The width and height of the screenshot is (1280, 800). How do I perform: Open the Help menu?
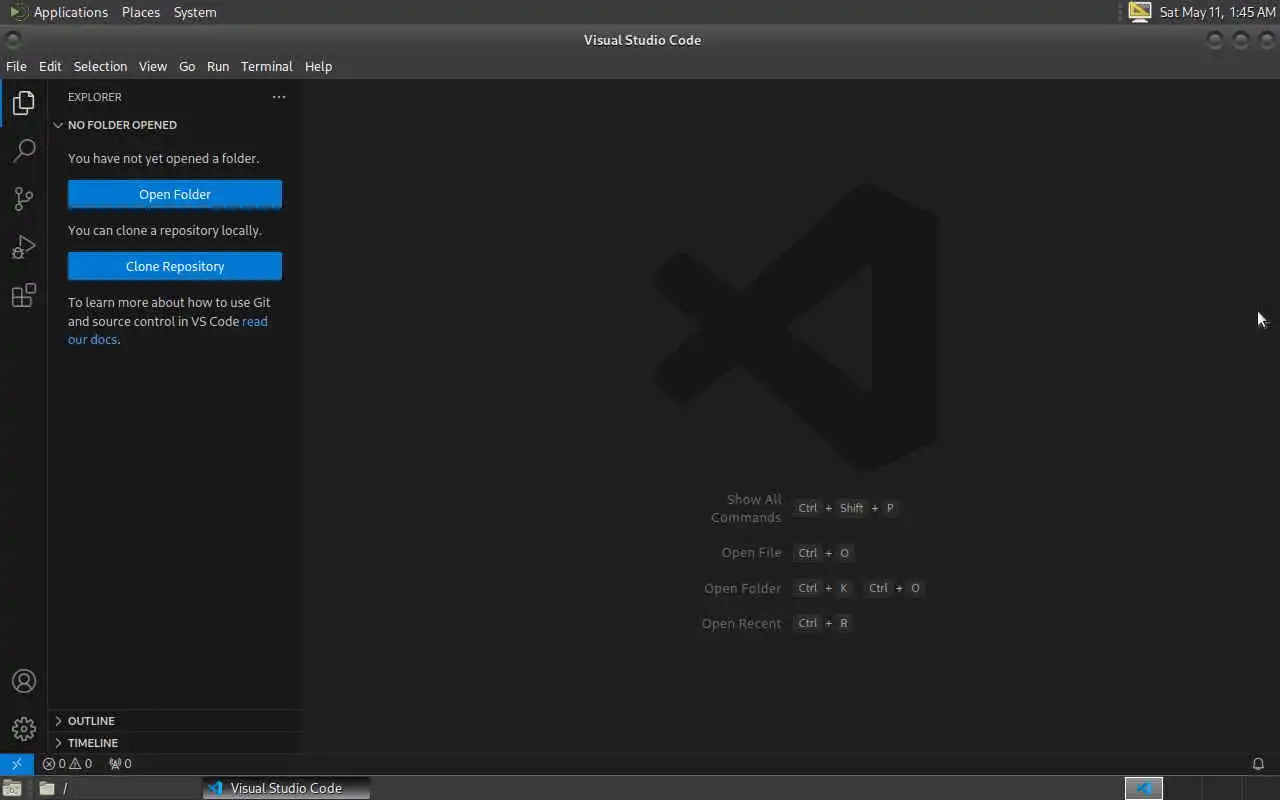click(x=318, y=66)
